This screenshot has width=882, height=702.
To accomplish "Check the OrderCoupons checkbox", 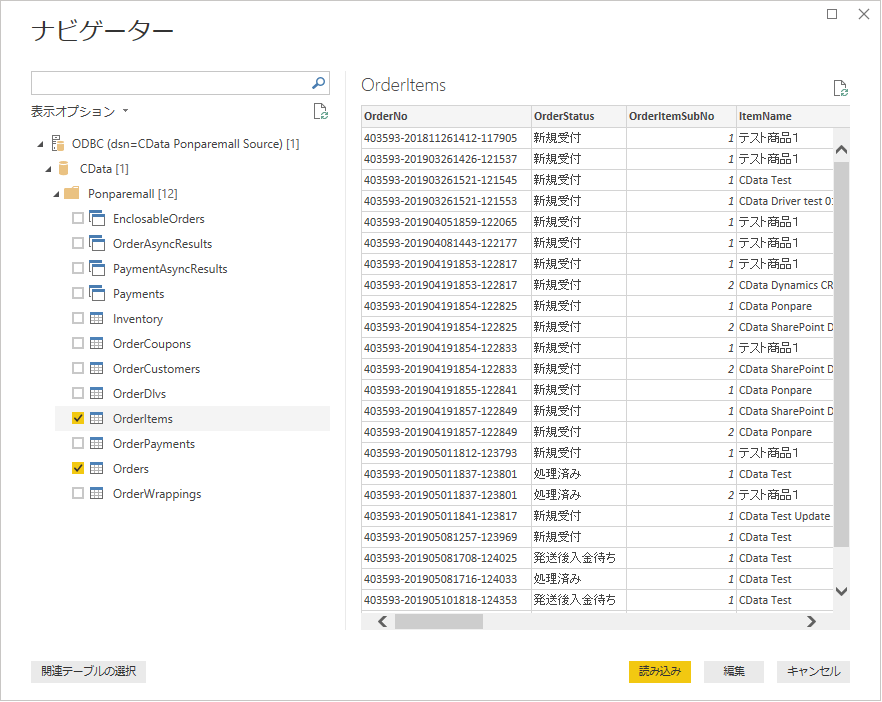I will [78, 344].
